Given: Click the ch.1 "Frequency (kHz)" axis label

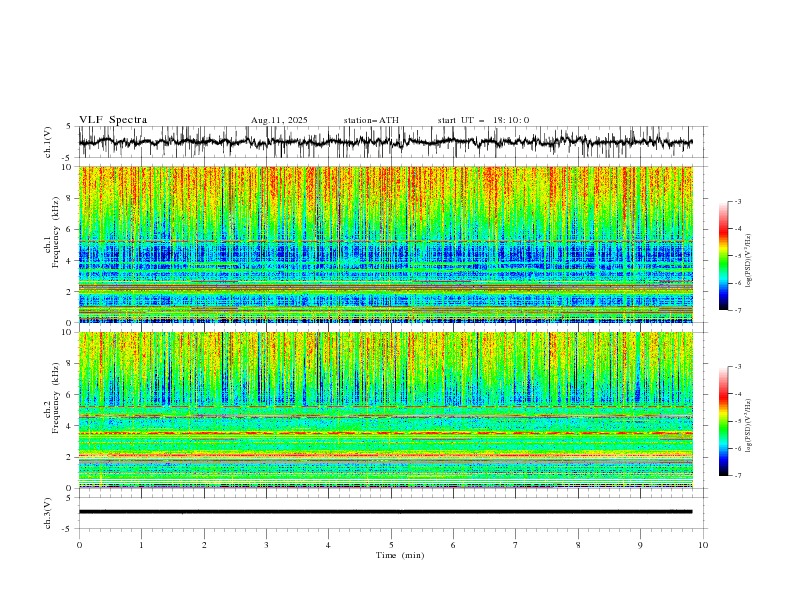Looking at the screenshot, I should coord(56,233).
